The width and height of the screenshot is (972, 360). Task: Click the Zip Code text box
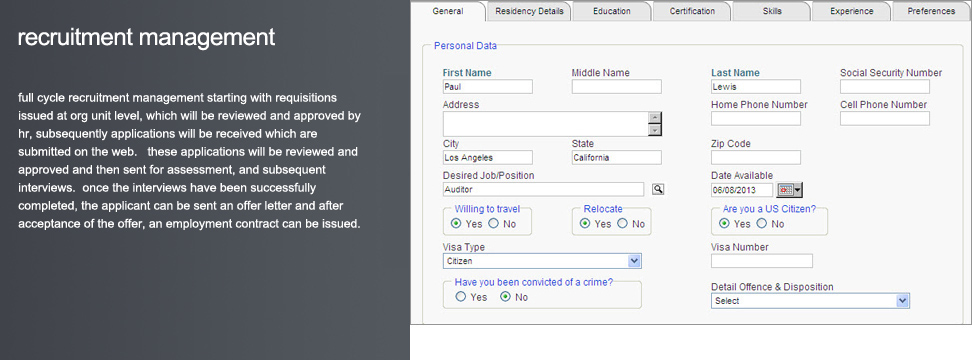tap(756, 157)
